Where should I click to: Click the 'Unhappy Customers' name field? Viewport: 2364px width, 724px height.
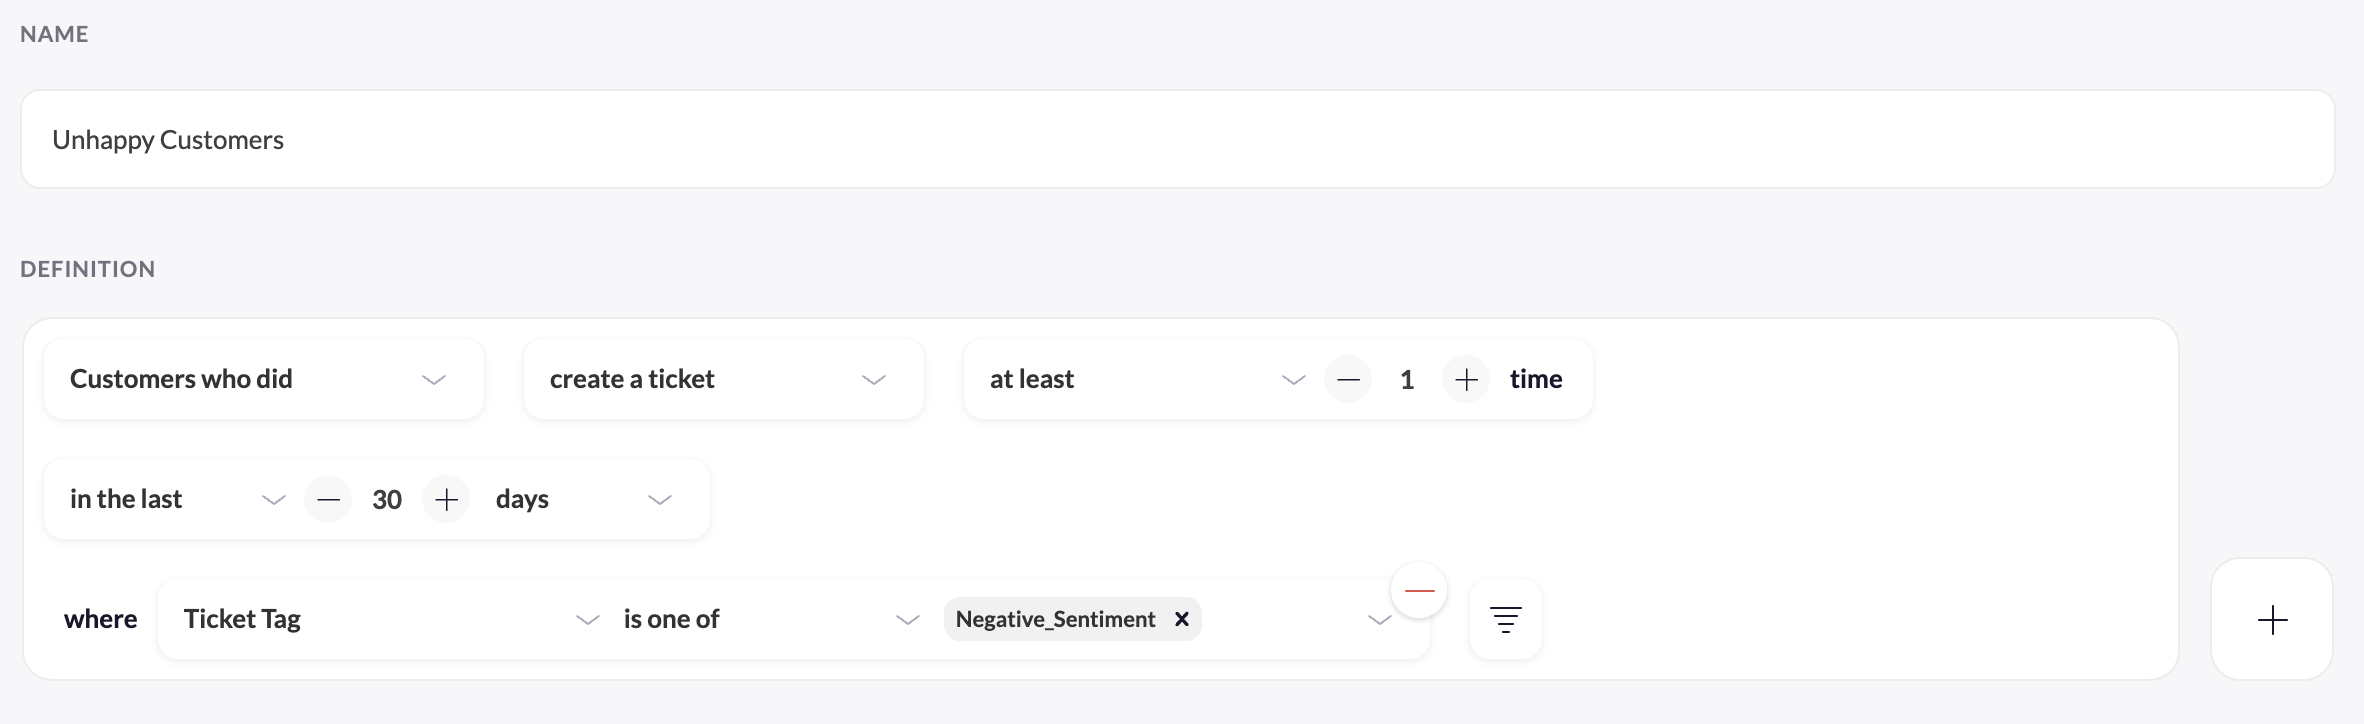pyautogui.click(x=1177, y=140)
